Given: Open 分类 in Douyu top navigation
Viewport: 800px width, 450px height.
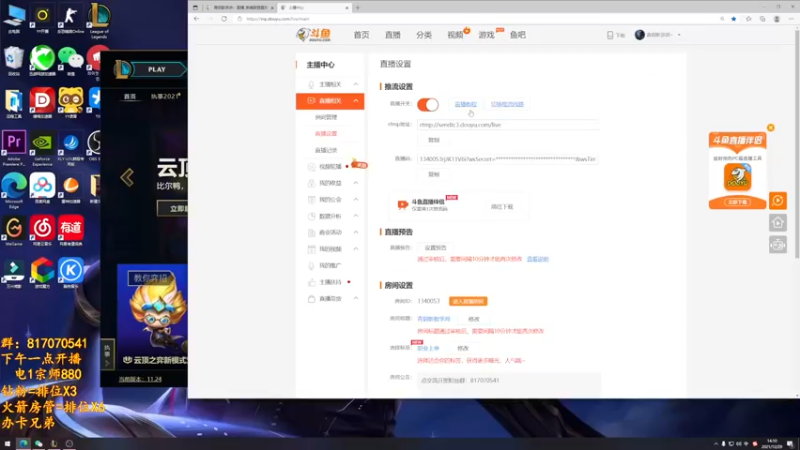Looking at the screenshot, I should pos(423,35).
